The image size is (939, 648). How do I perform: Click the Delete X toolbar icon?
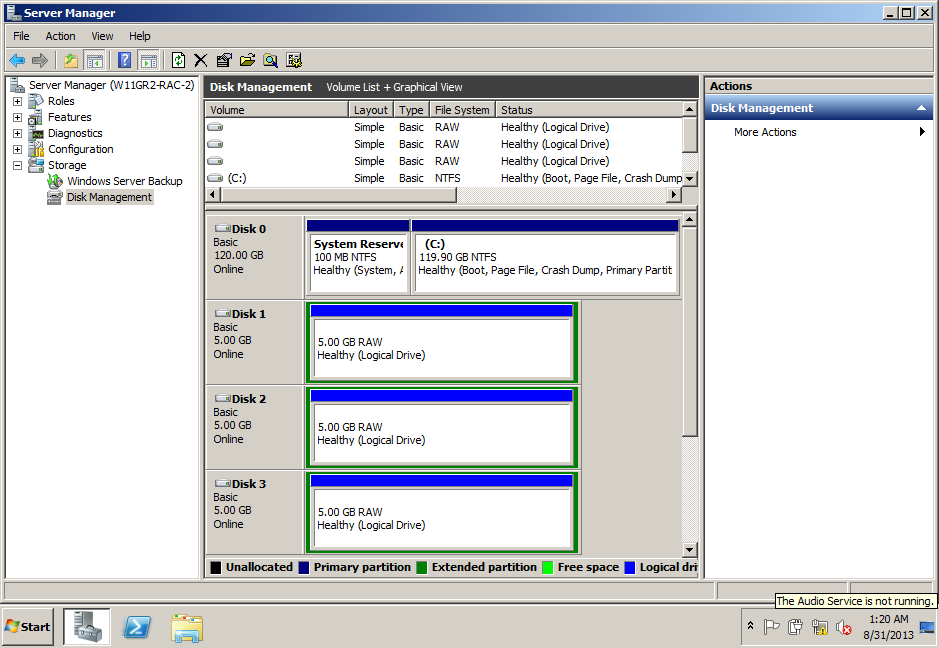[201, 60]
